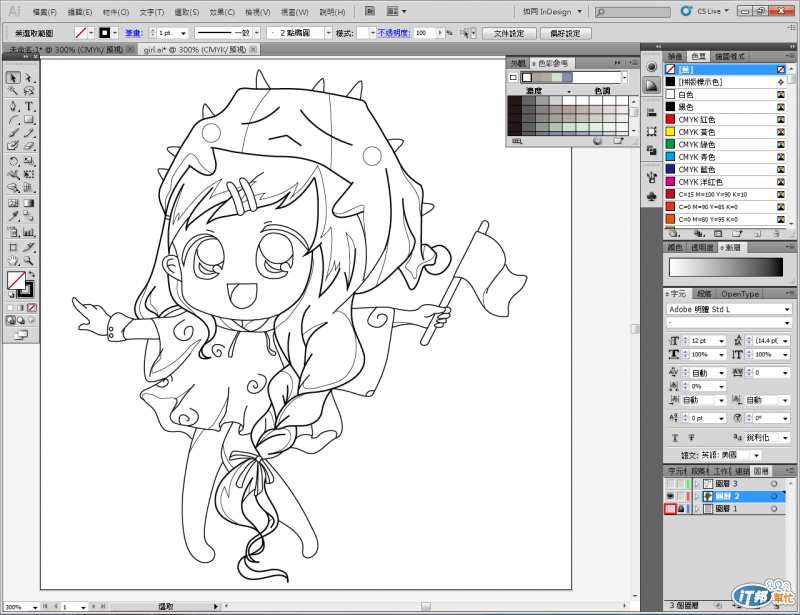
Task: Expand layer 圖層 3 disclosure triangle
Action: tap(696, 484)
